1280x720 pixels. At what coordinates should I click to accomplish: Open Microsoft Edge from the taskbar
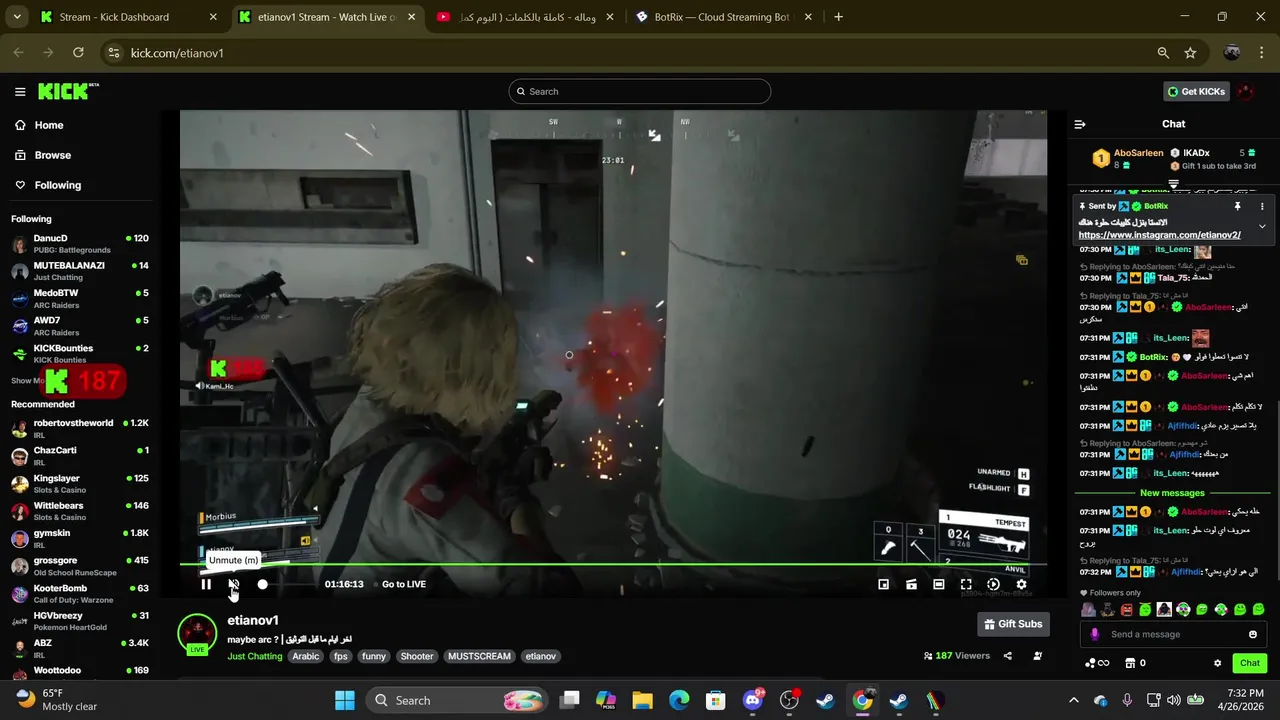tap(679, 700)
